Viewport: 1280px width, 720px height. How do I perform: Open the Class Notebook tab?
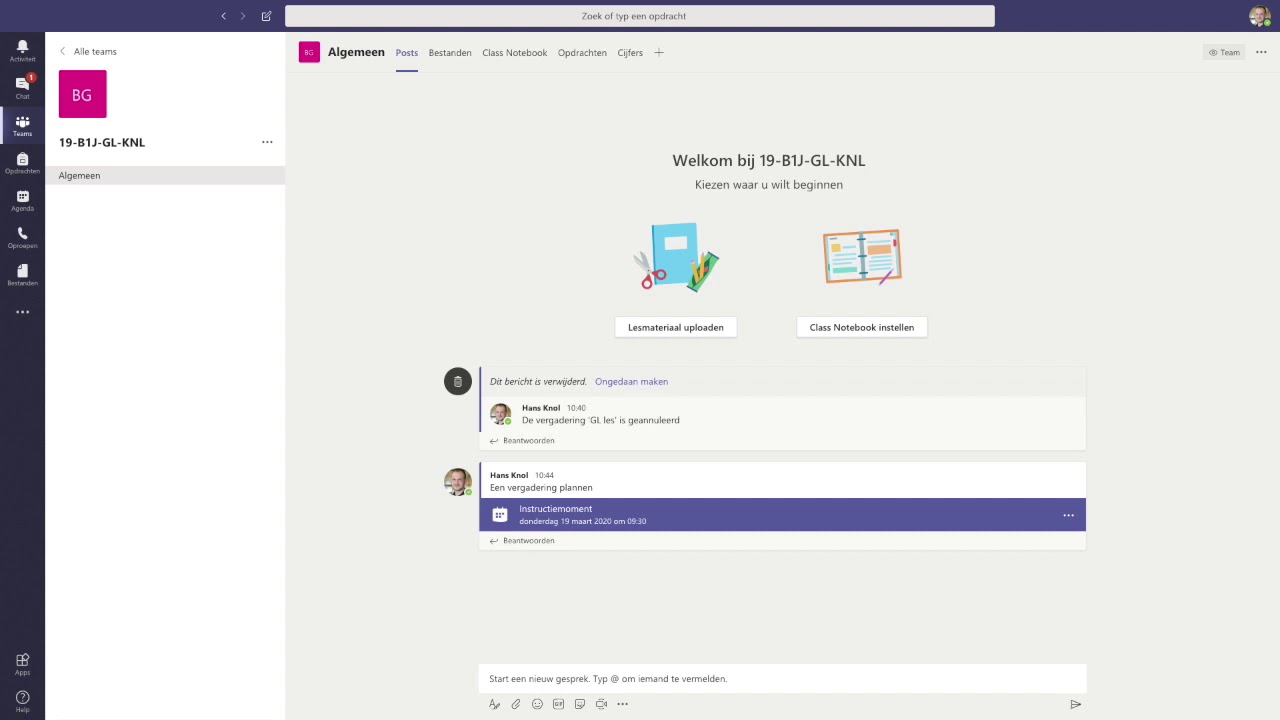tap(514, 53)
